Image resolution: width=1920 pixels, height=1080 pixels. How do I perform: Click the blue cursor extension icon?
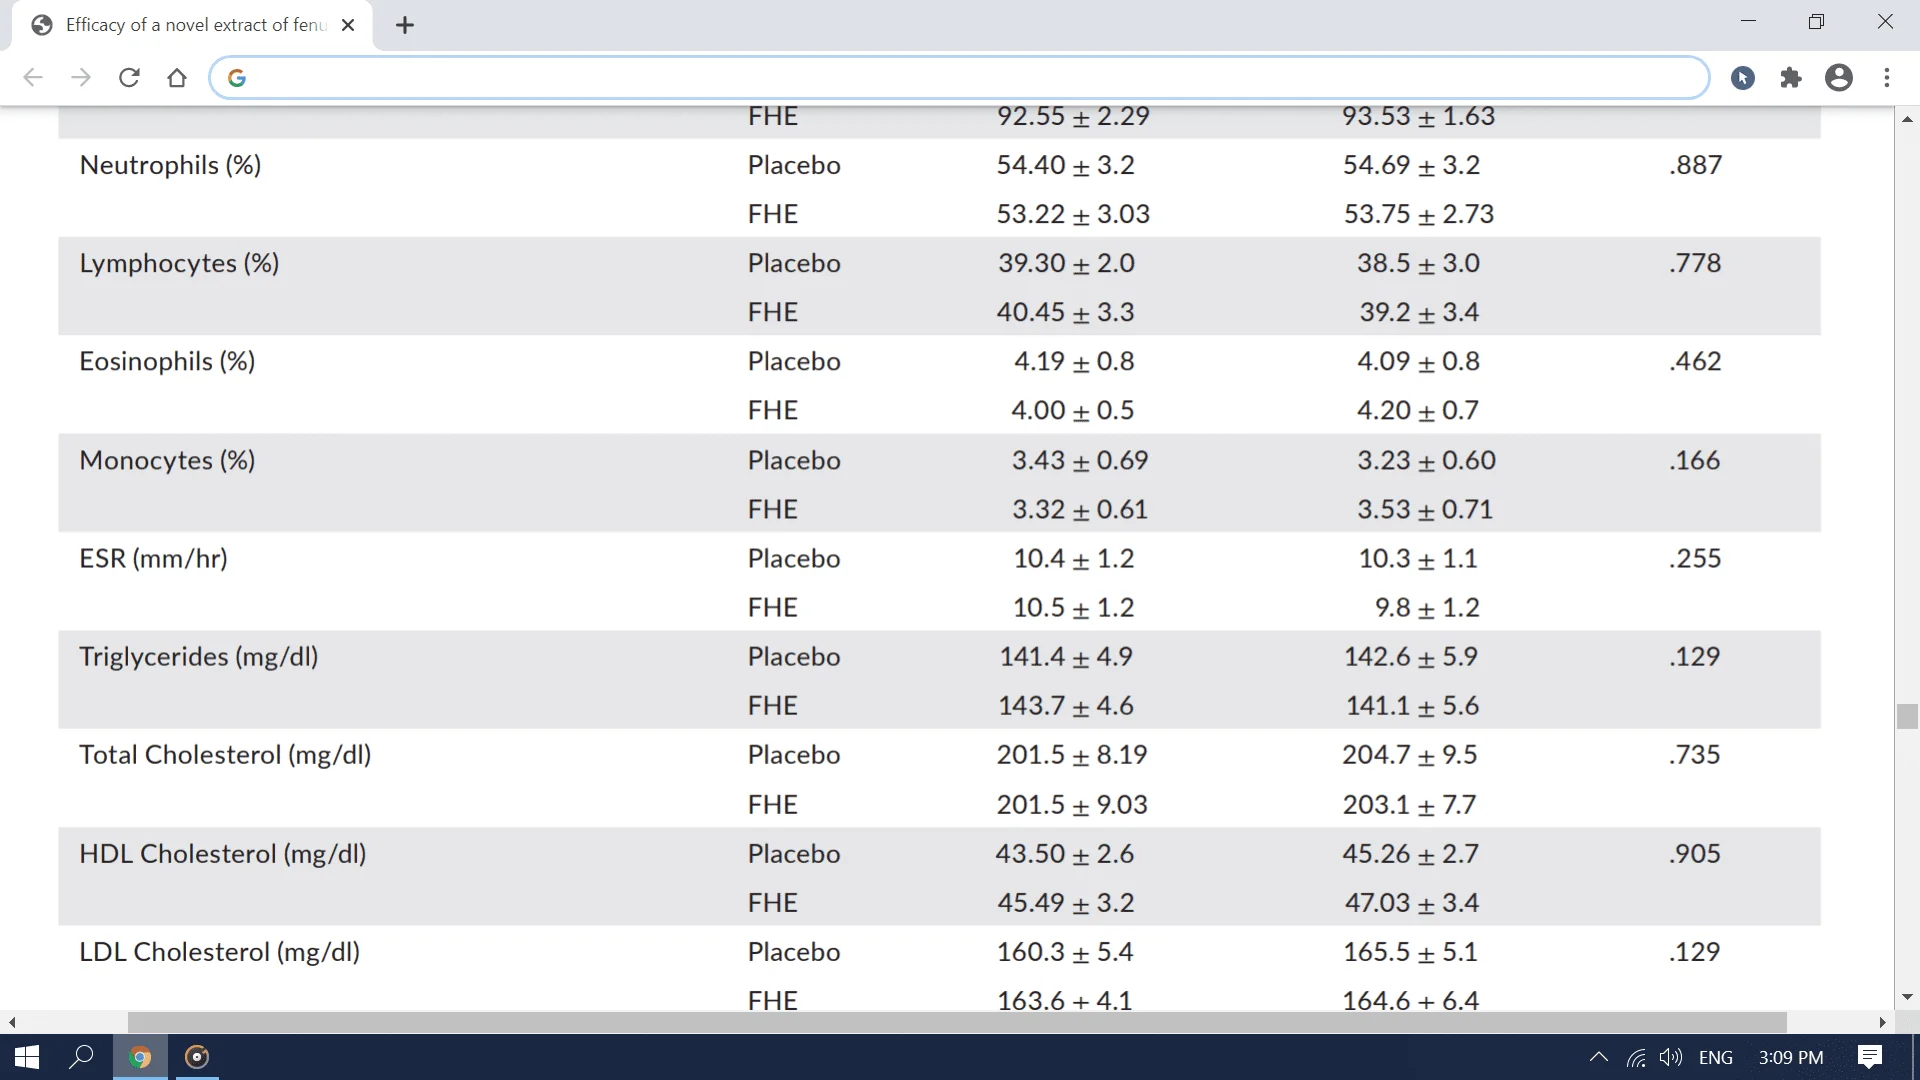click(1743, 78)
